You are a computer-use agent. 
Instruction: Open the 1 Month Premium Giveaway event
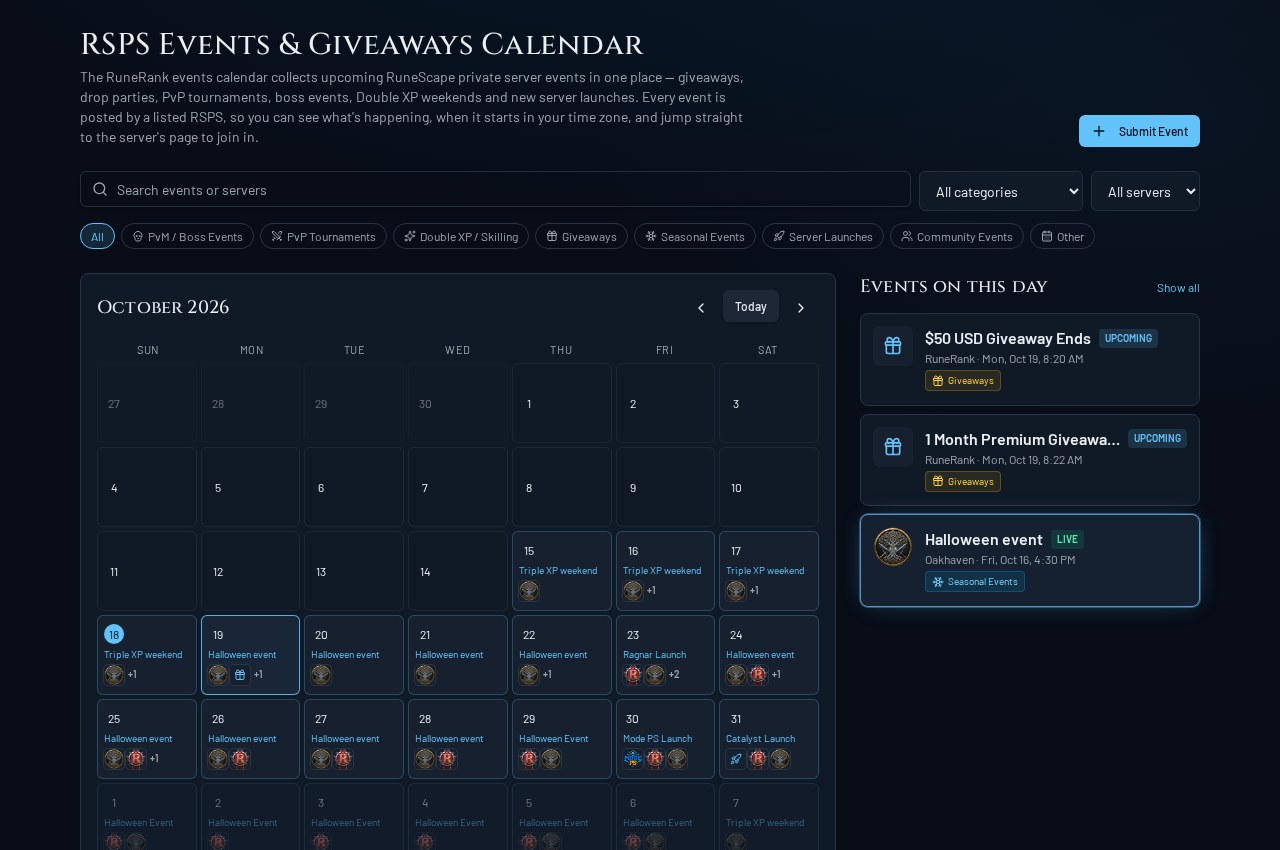point(1030,460)
